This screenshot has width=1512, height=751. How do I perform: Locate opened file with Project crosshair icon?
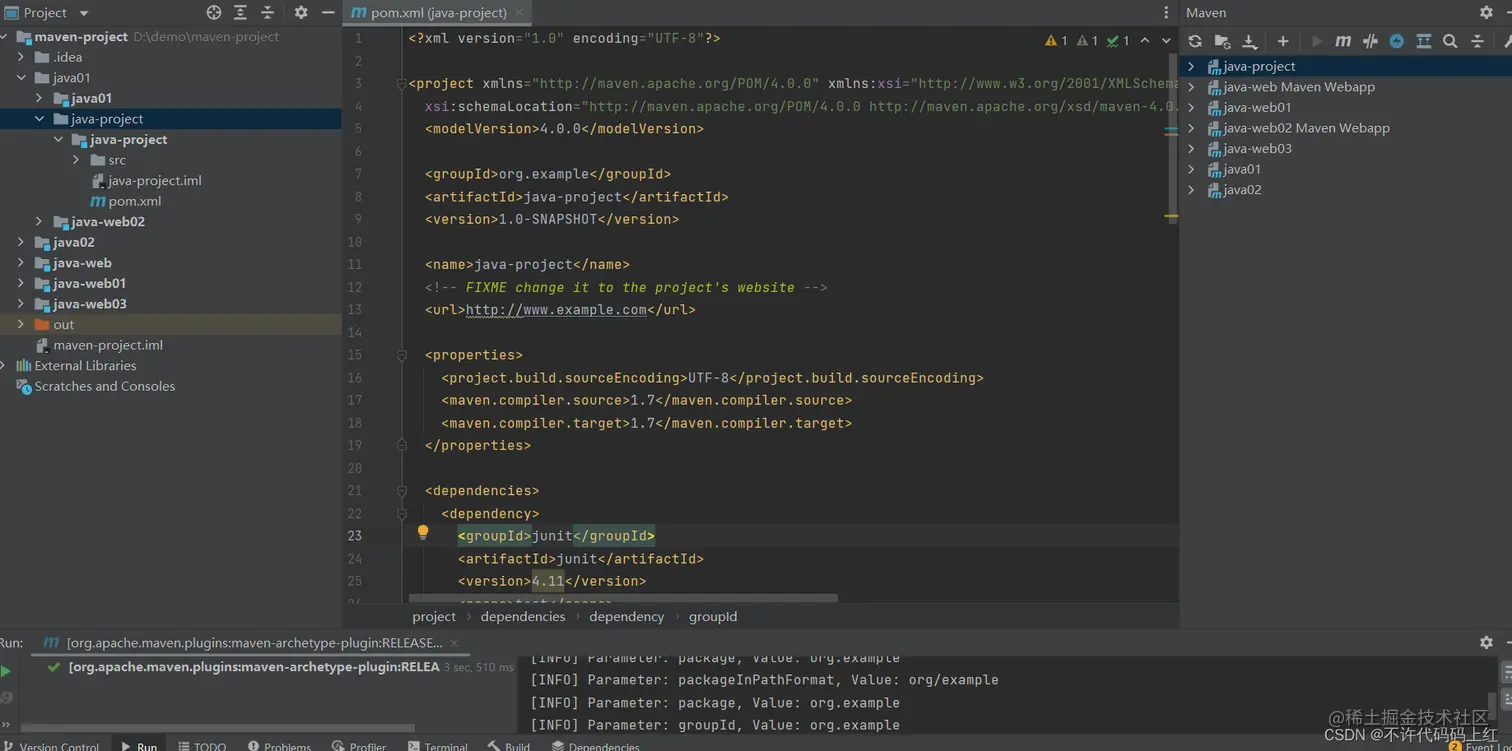click(214, 13)
